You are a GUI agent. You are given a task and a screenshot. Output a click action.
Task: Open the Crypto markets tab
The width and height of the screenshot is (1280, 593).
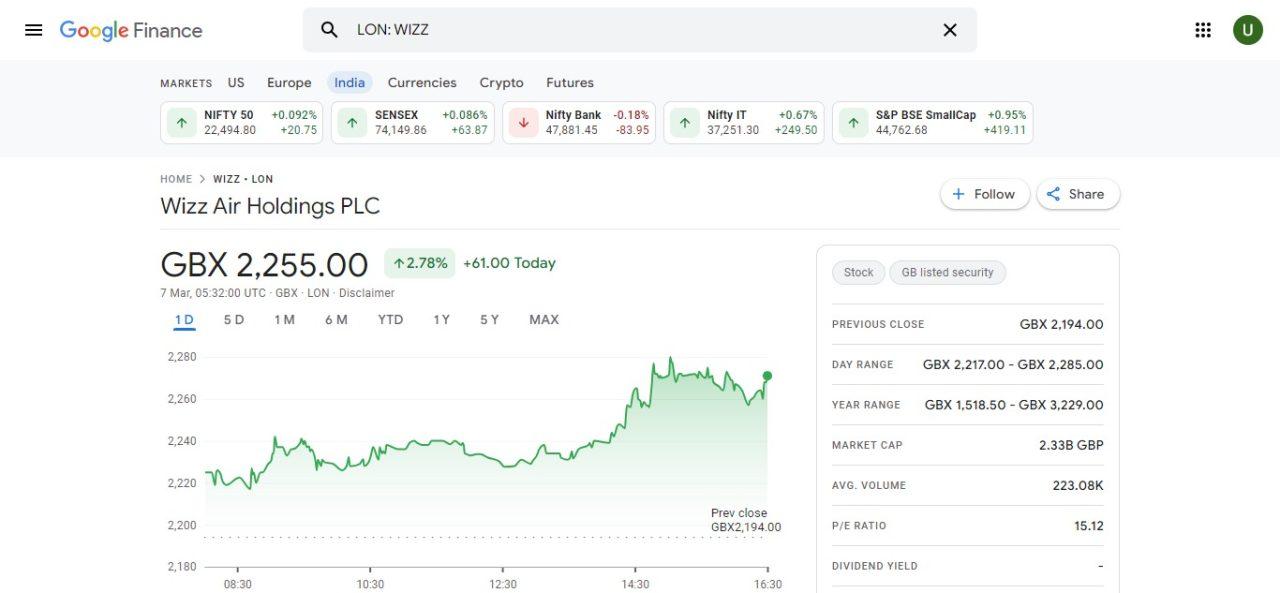point(501,83)
